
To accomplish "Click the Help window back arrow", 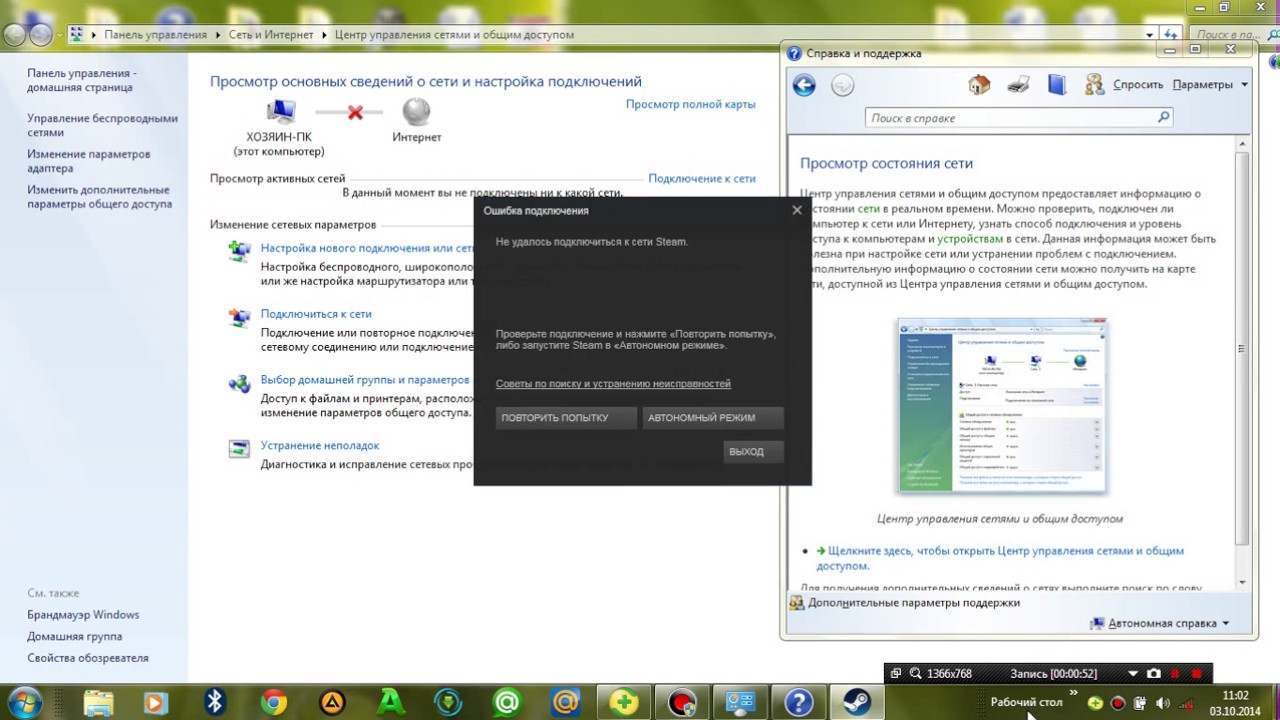I will click(x=804, y=85).
